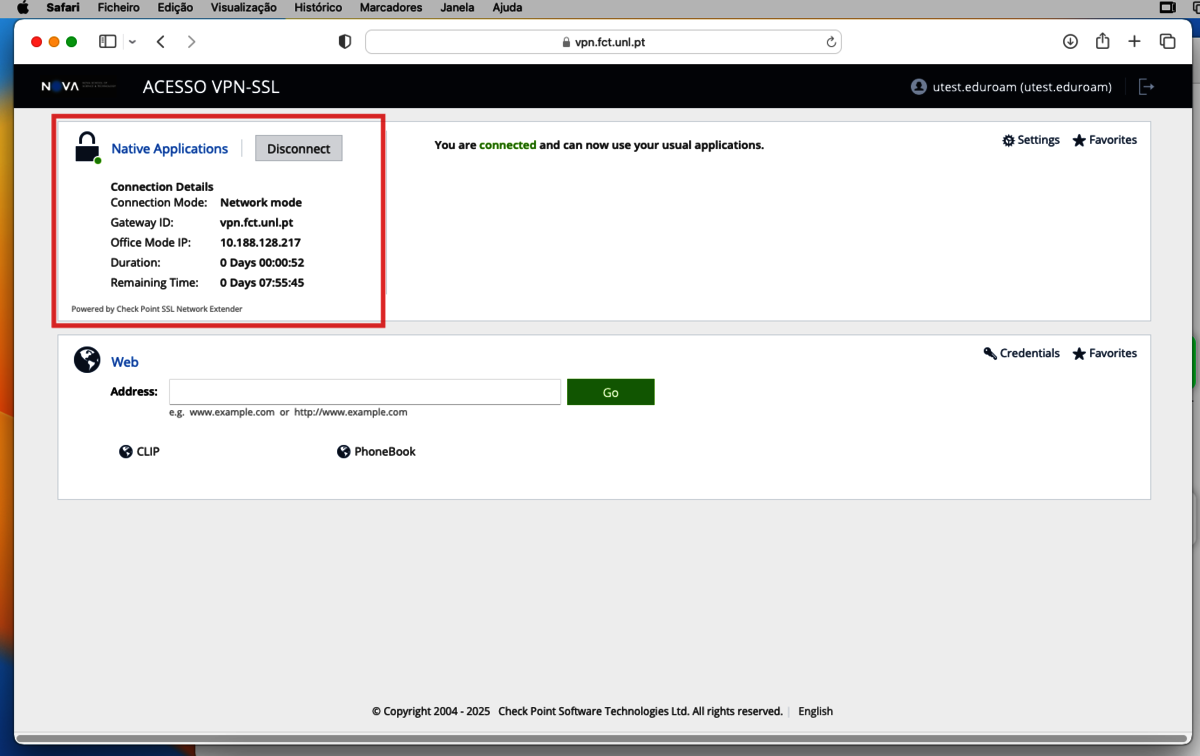Viewport: 1200px width, 756px height.
Task: Open a new tab with plus icon
Action: pyautogui.click(x=1134, y=41)
